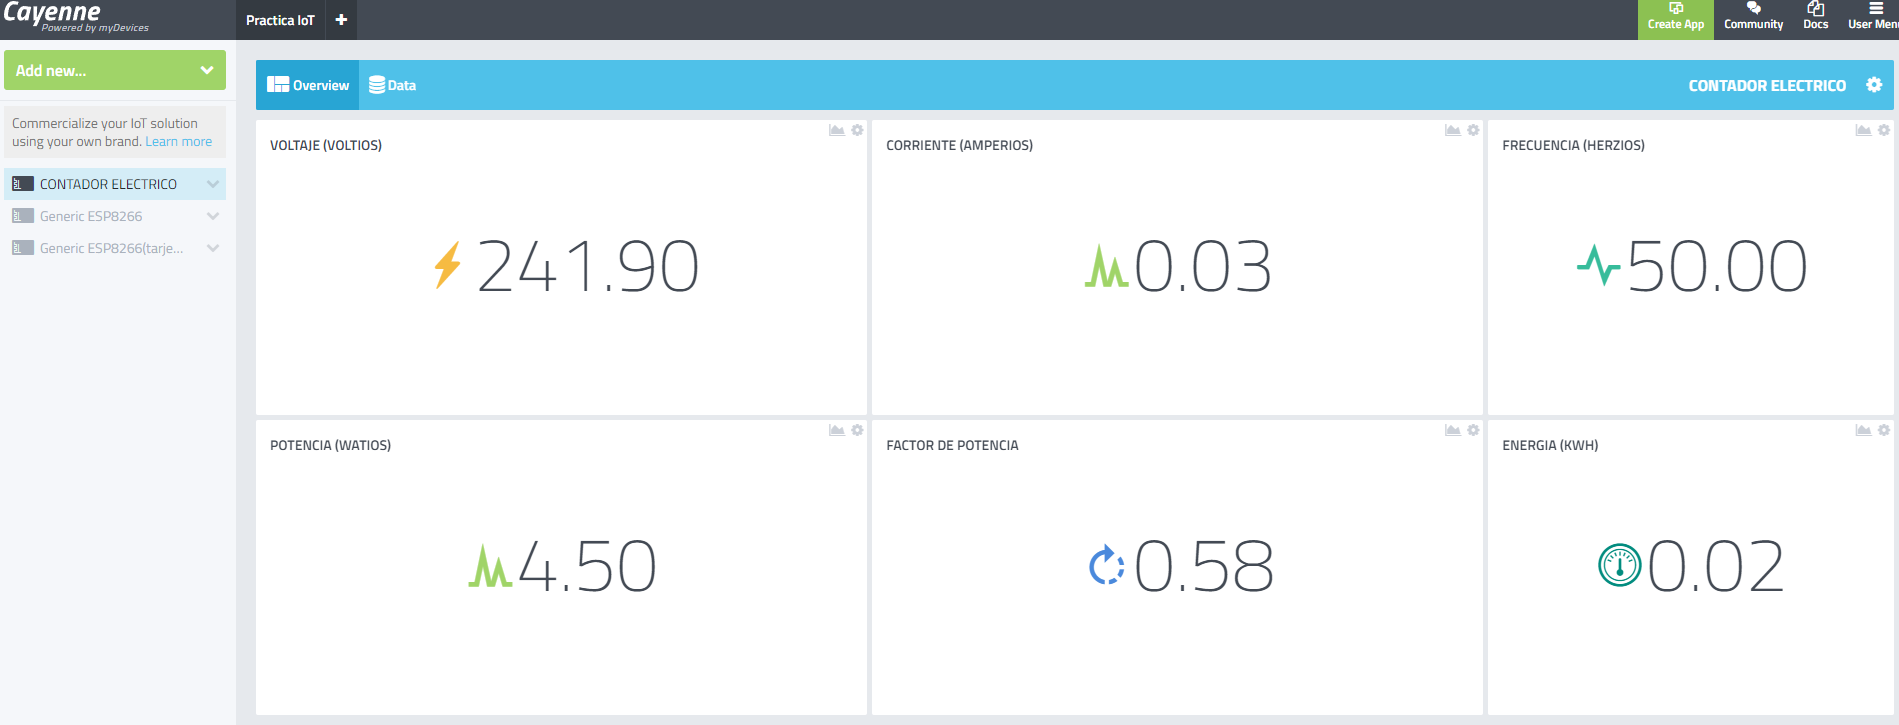Click the Create App button
The image size is (1899, 725).
(1675, 19)
